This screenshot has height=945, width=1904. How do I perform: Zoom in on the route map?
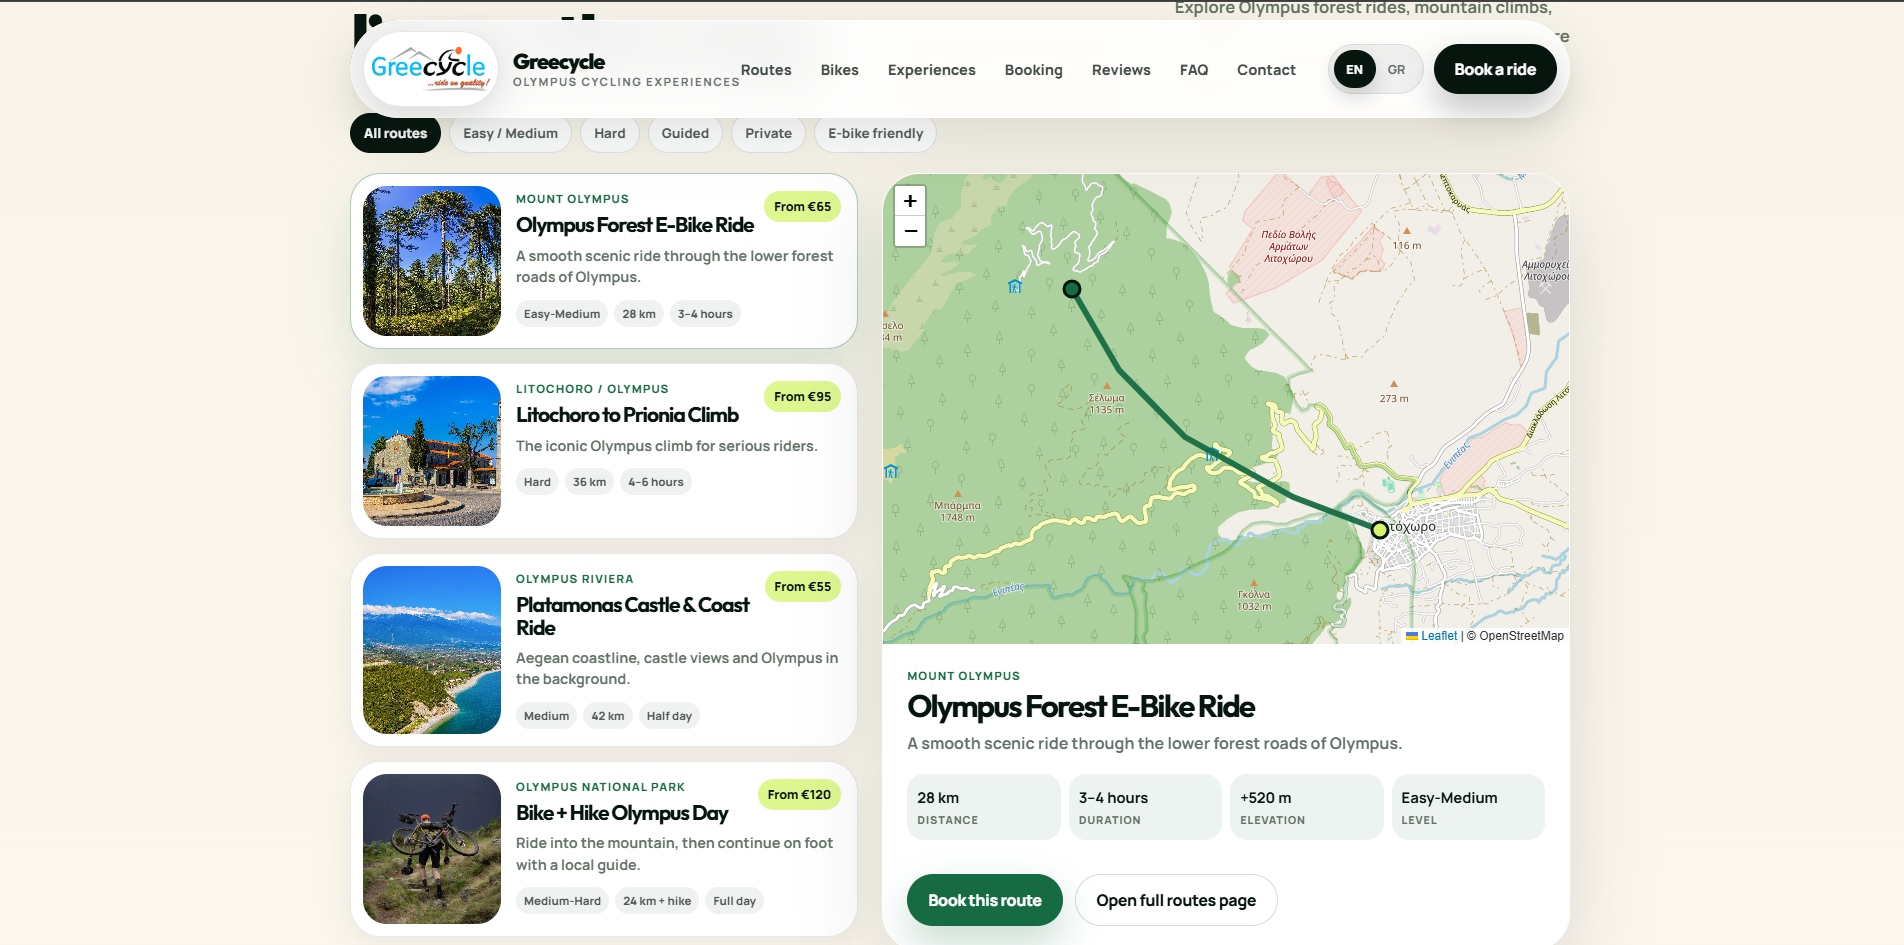(910, 201)
